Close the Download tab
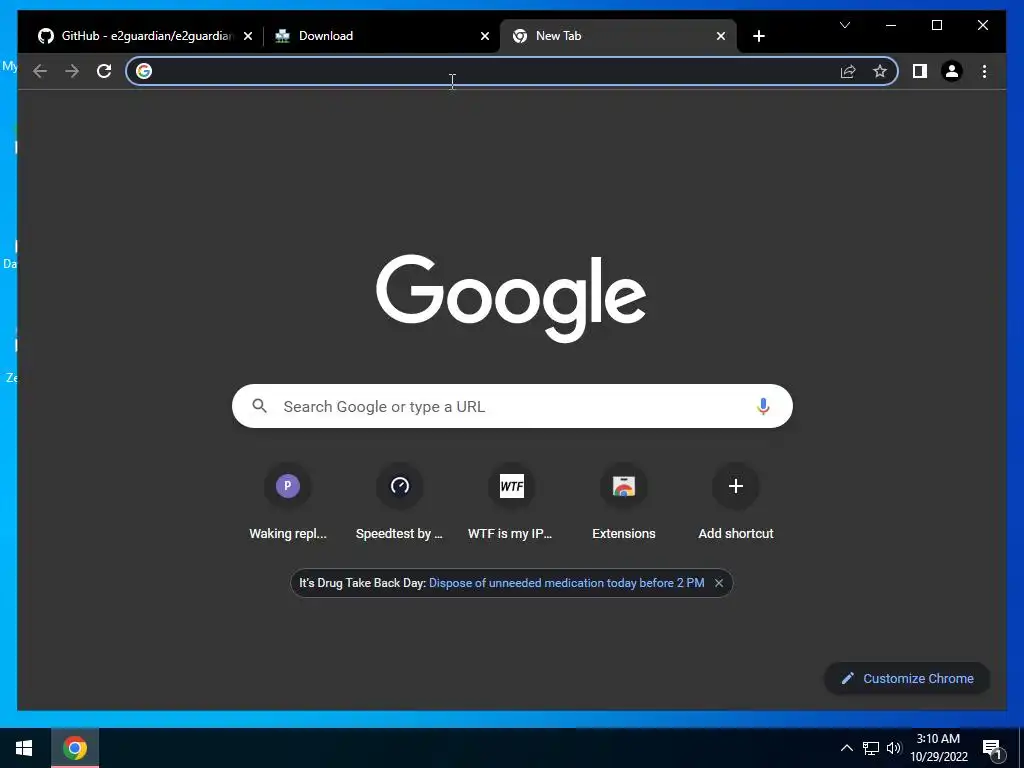1024x768 pixels. pos(485,36)
